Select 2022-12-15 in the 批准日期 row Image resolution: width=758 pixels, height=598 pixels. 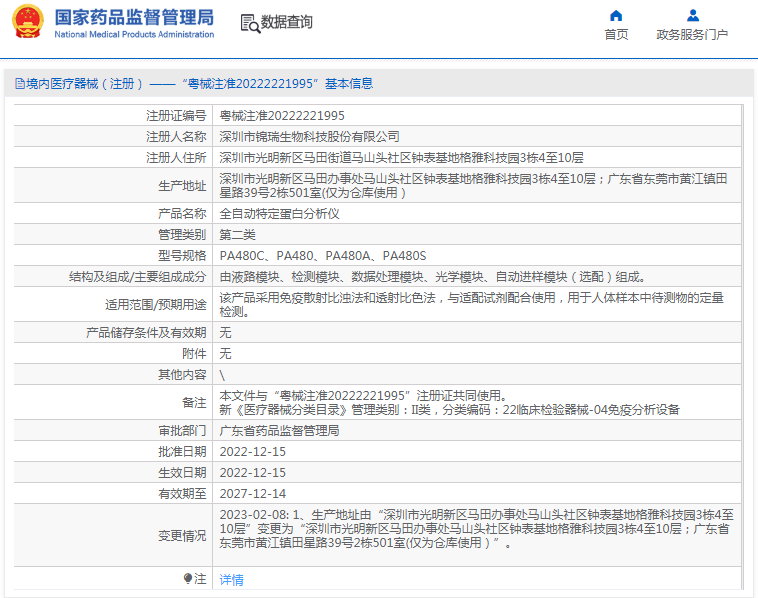(252, 452)
